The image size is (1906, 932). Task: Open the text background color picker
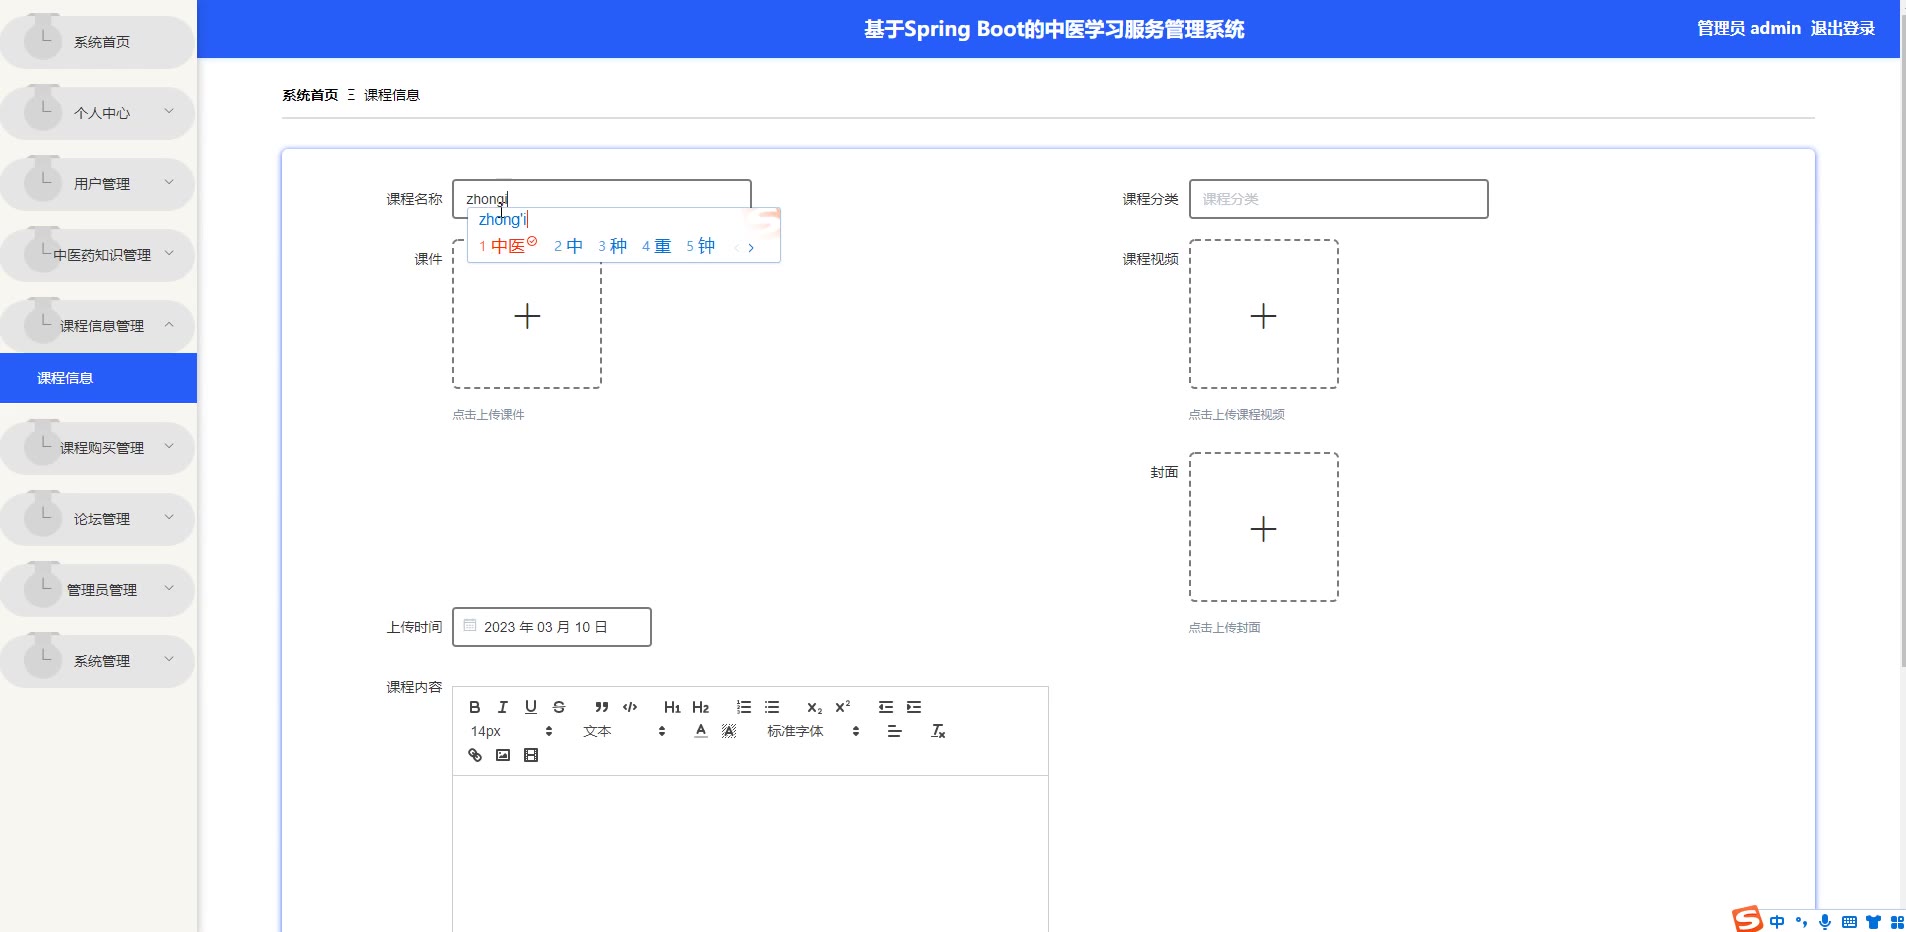click(x=729, y=731)
